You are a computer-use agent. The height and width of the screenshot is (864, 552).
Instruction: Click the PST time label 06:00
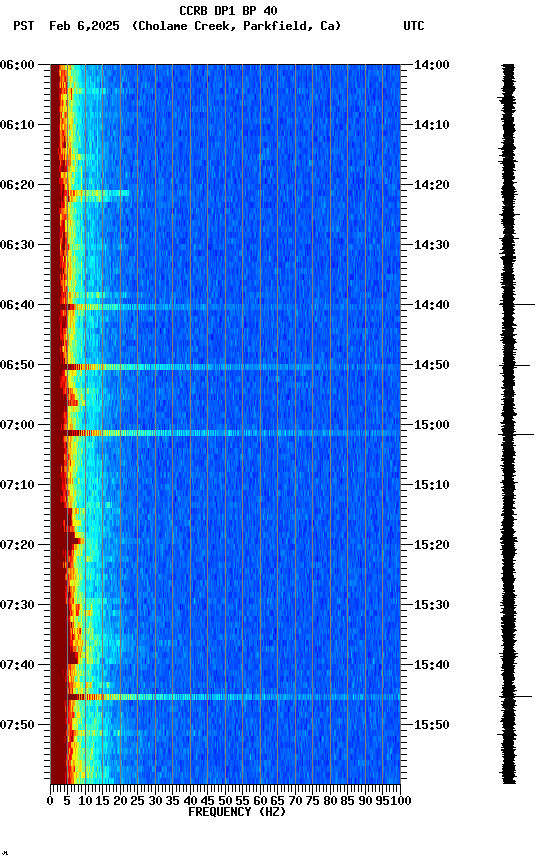17,65
